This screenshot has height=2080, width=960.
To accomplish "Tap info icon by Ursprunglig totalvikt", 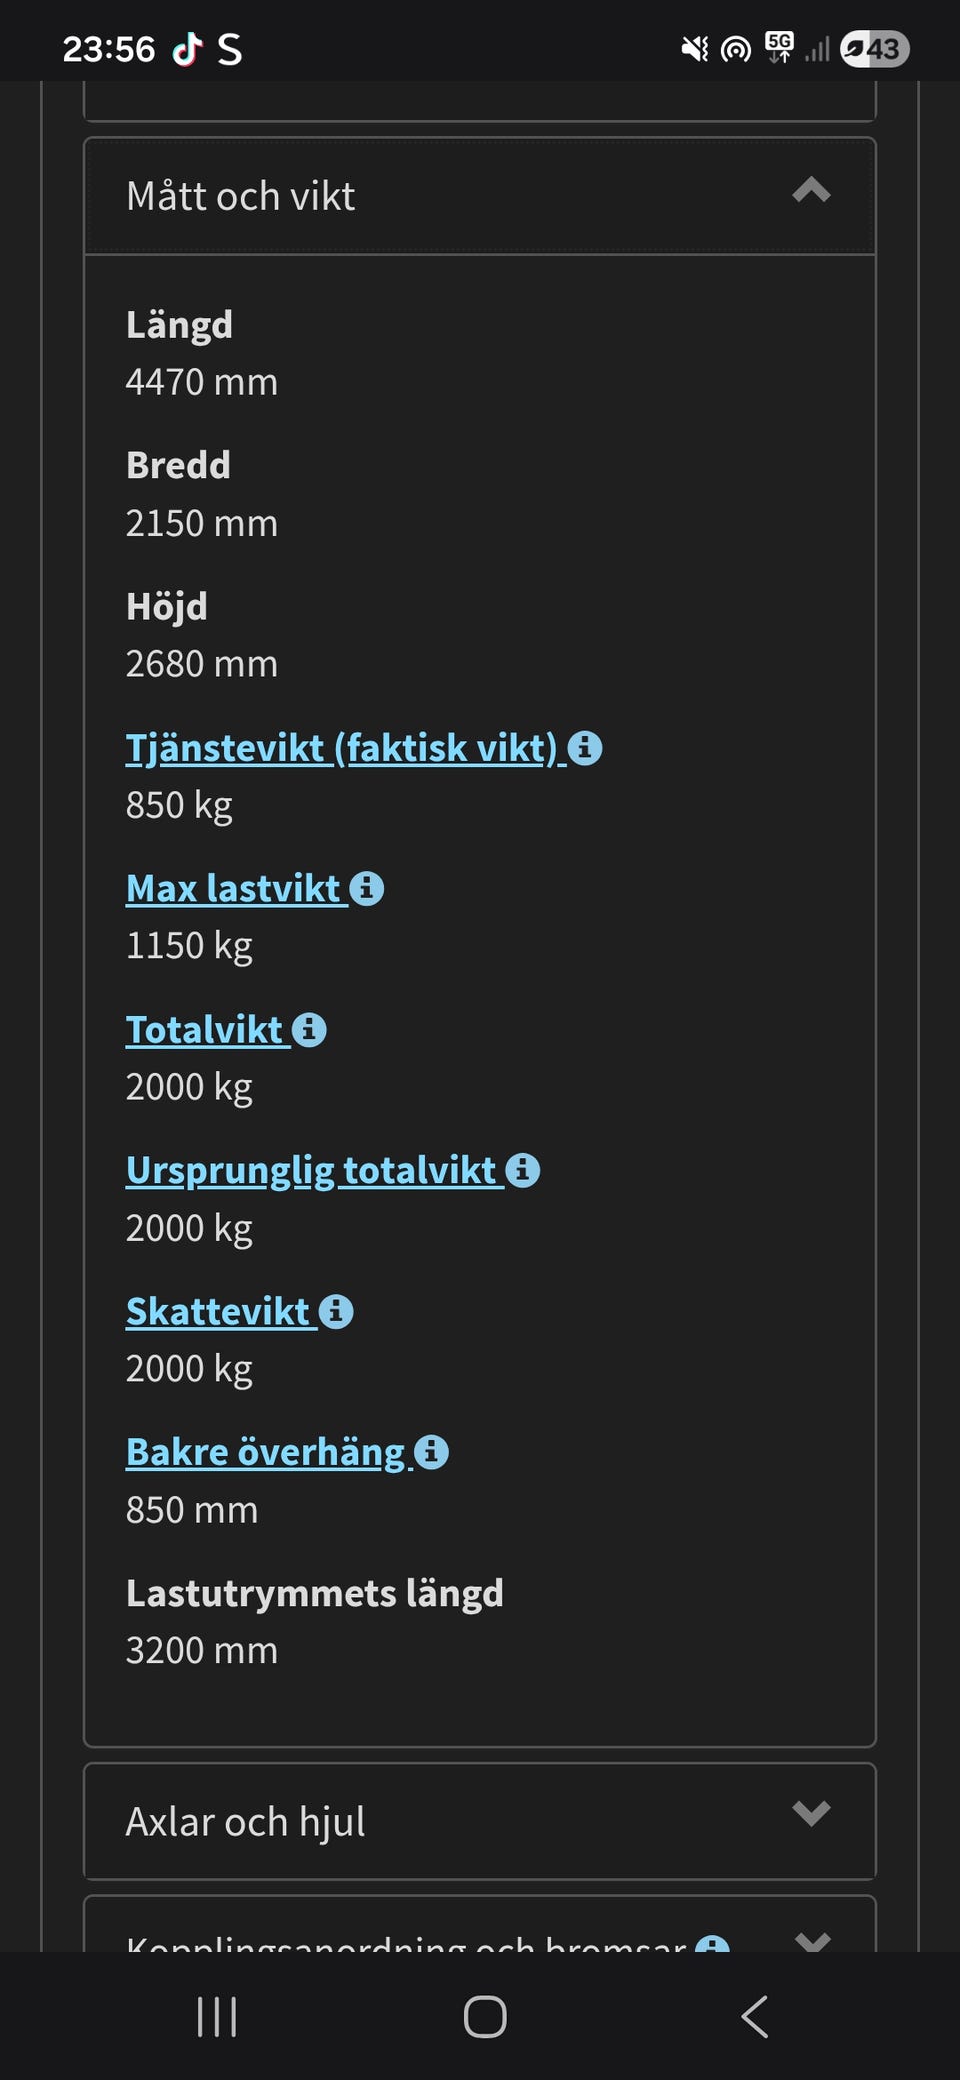I will (x=522, y=1170).
